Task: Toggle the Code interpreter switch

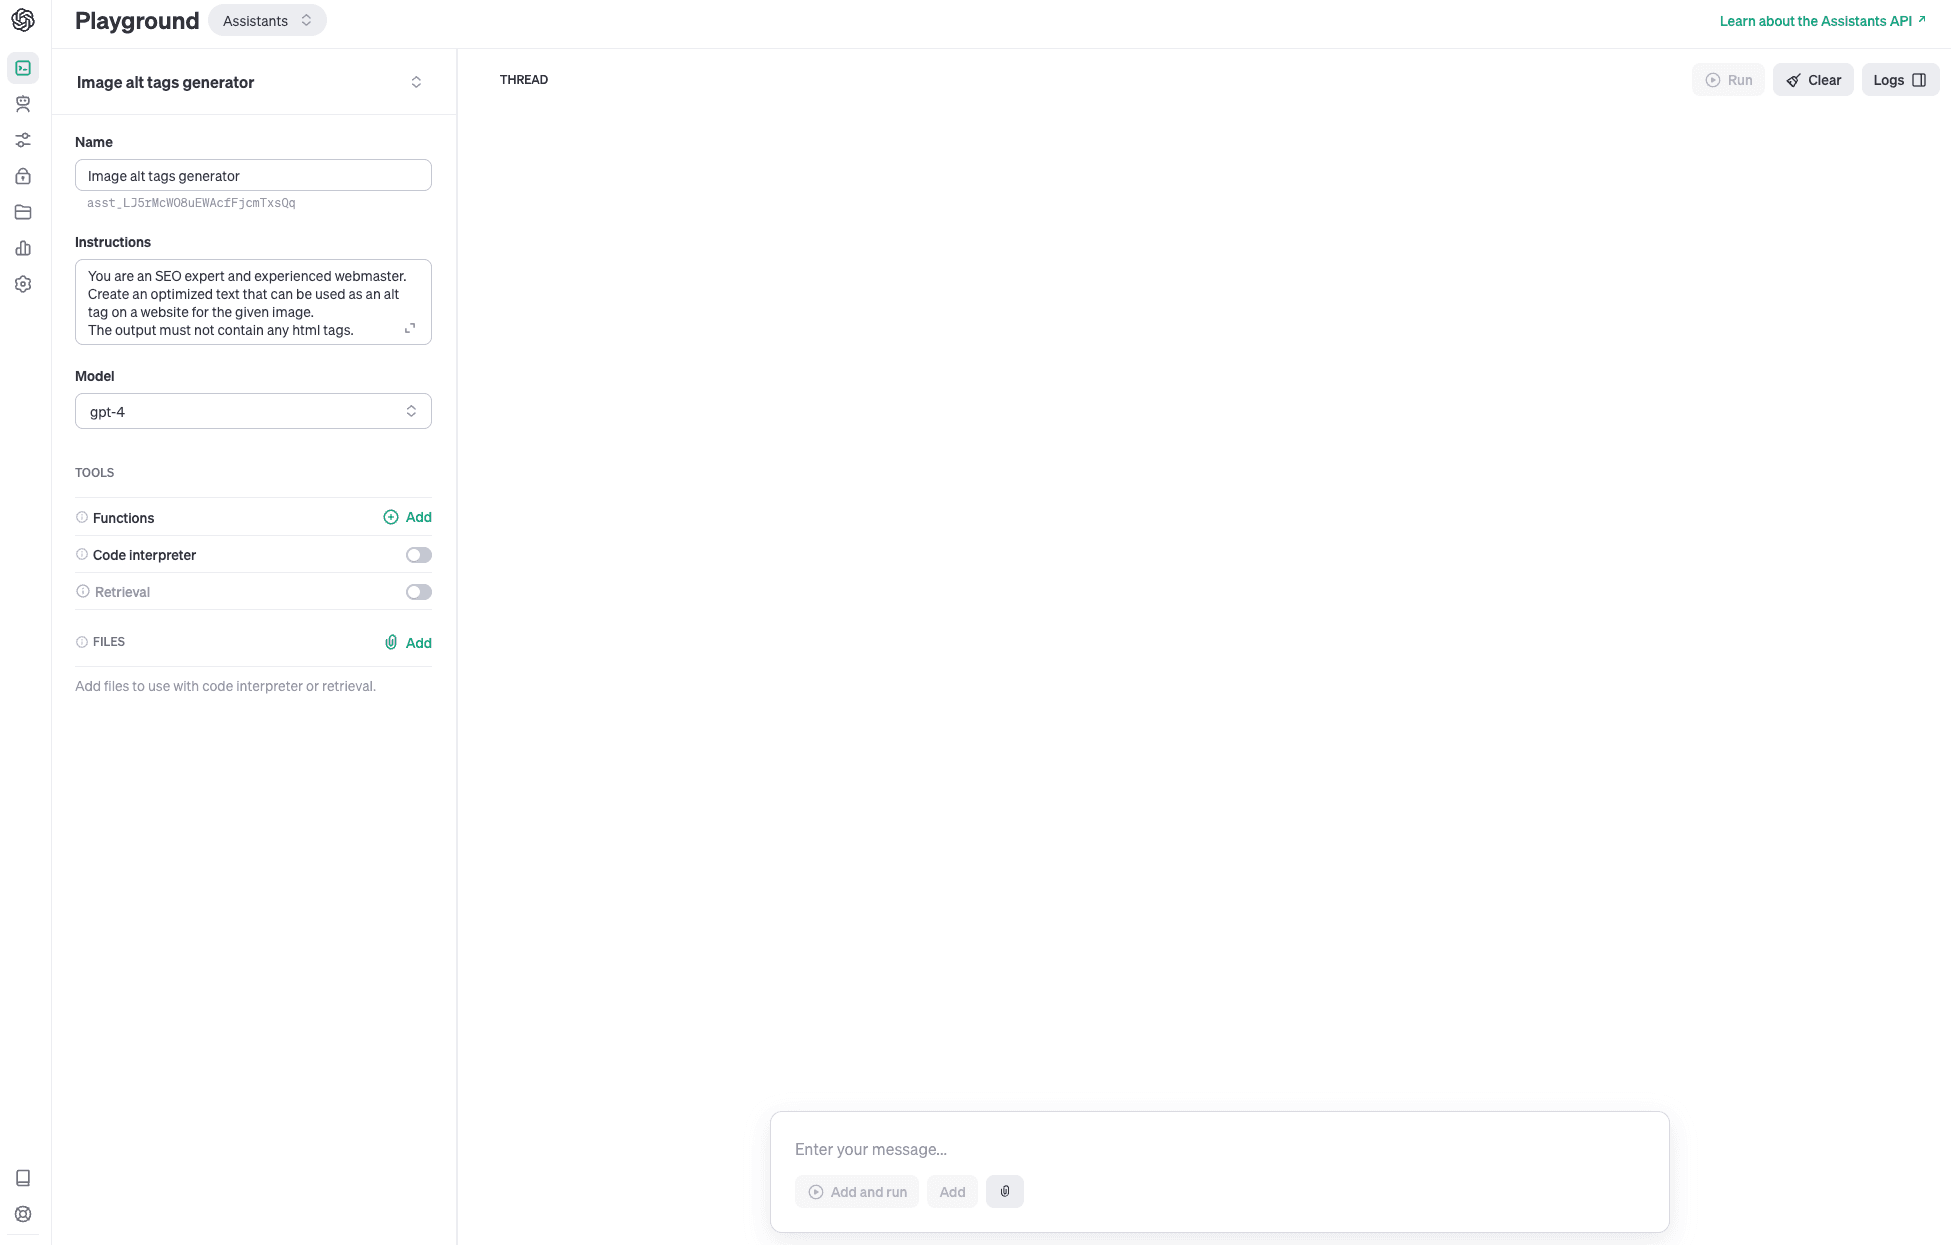Action: point(418,554)
